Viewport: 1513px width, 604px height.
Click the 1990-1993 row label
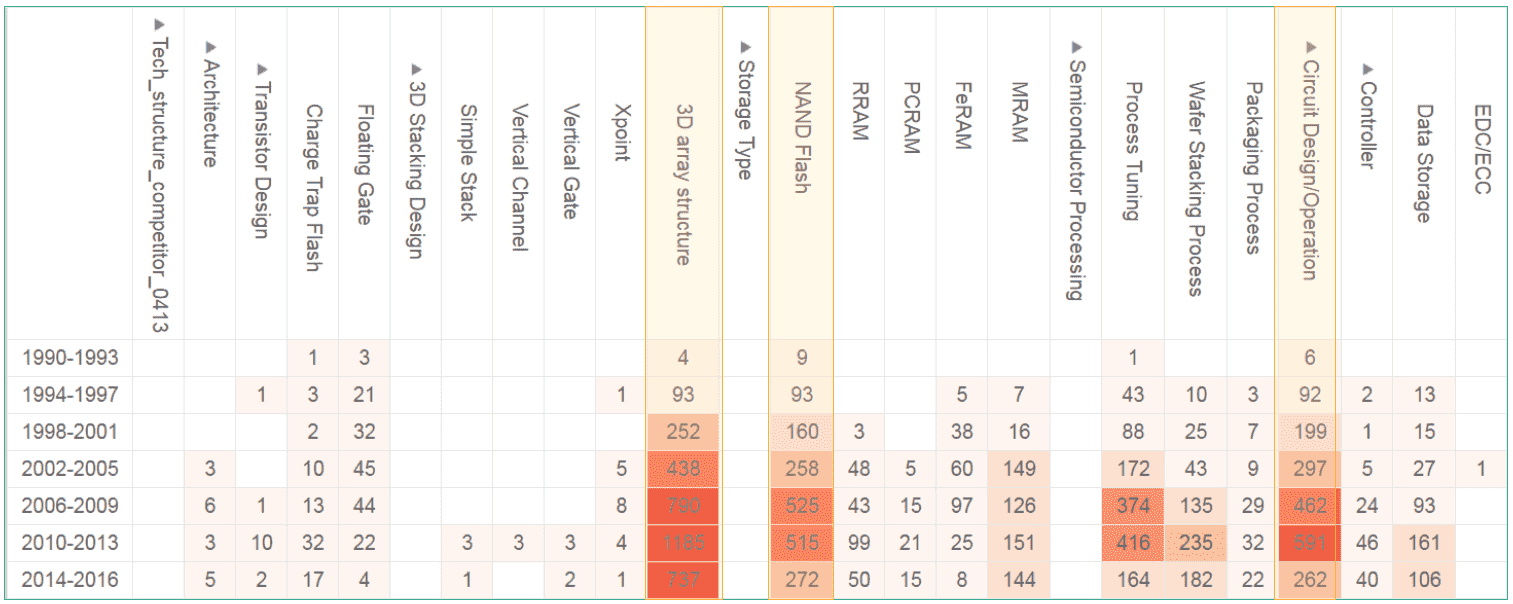pos(70,357)
